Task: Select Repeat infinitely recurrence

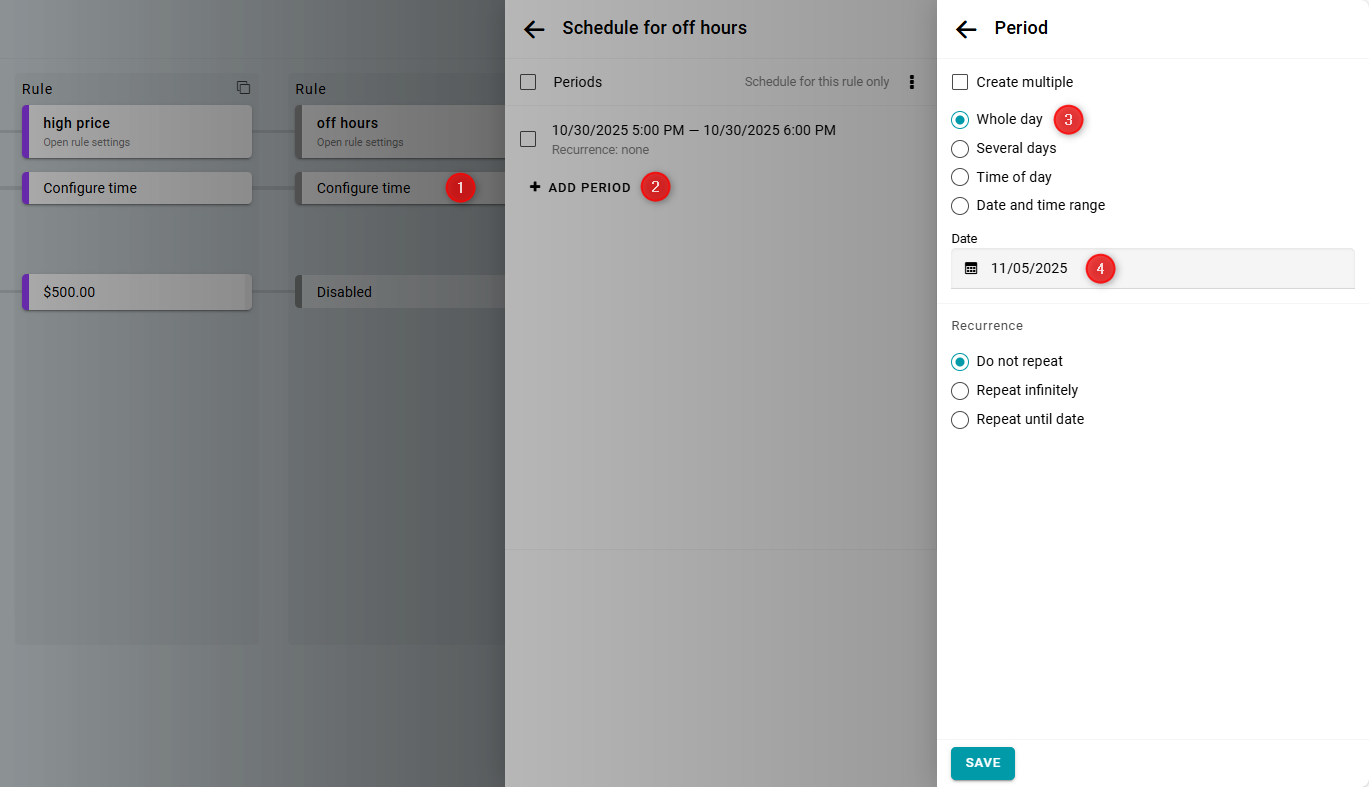Action: tap(960, 391)
